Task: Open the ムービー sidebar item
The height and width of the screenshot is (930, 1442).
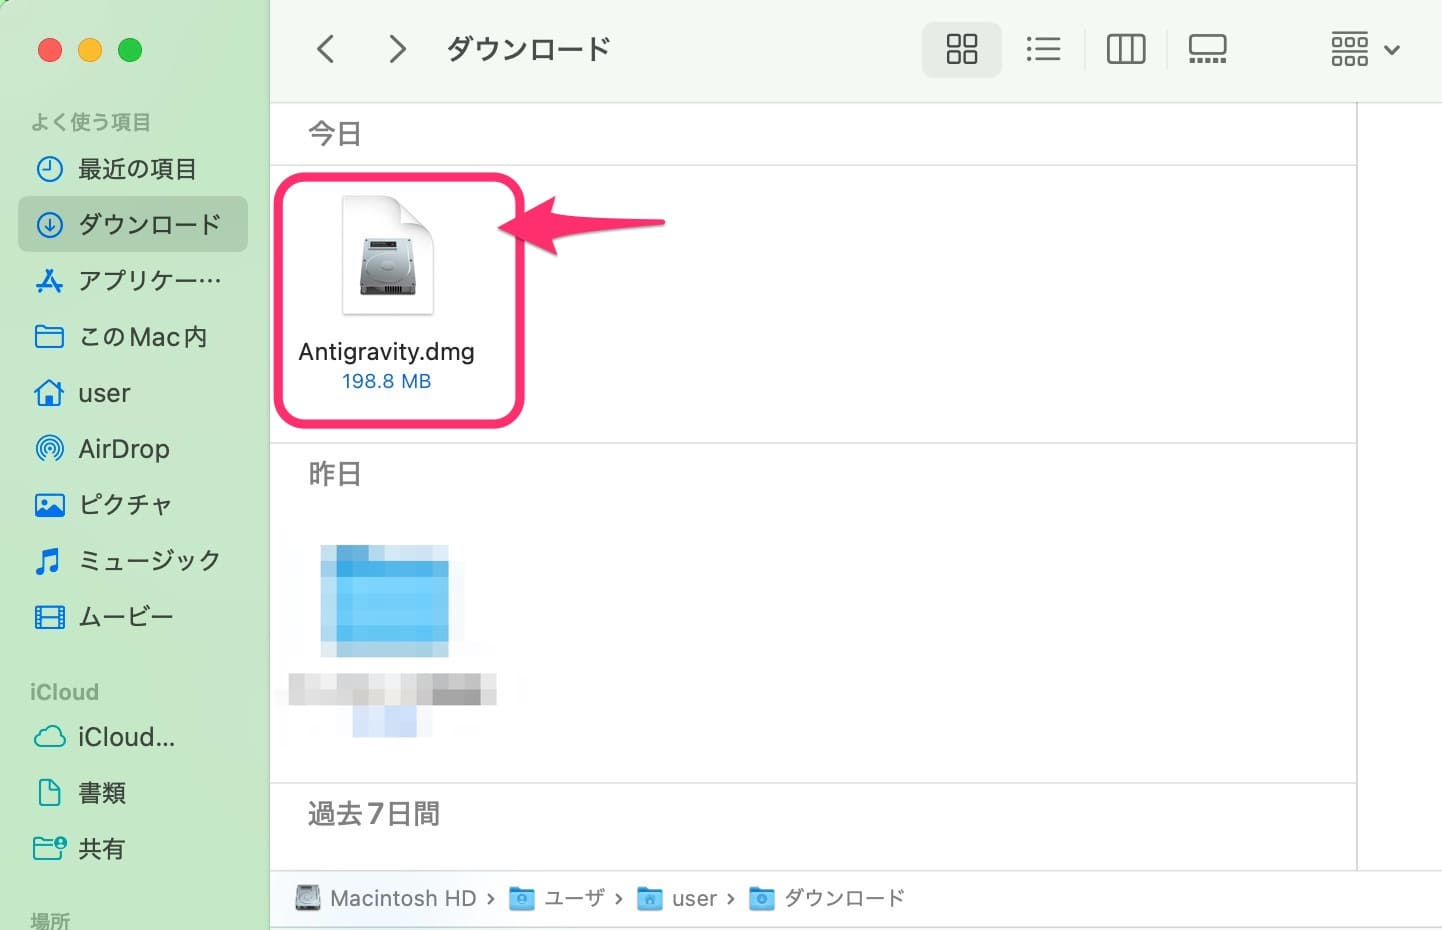Action: 126,616
